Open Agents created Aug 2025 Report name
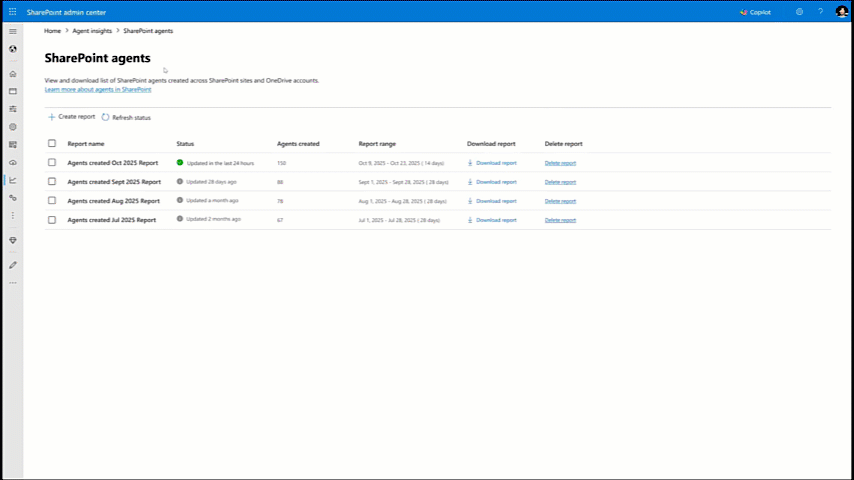This screenshot has width=854, height=480. 114,201
